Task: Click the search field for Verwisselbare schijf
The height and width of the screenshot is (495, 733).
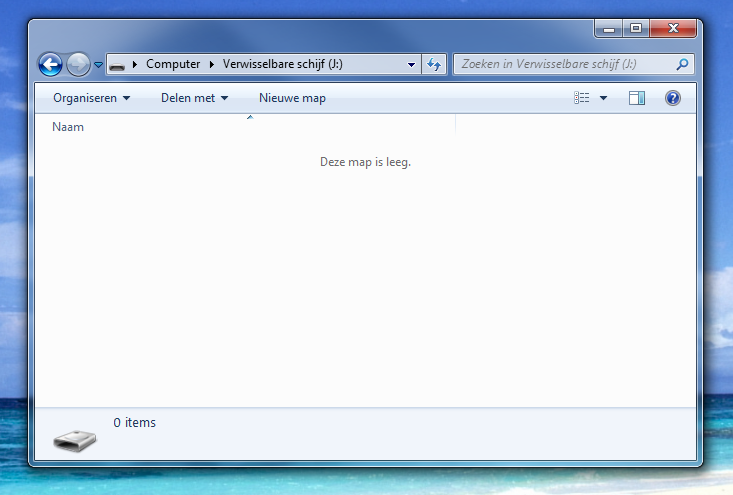Action: [x=565, y=65]
